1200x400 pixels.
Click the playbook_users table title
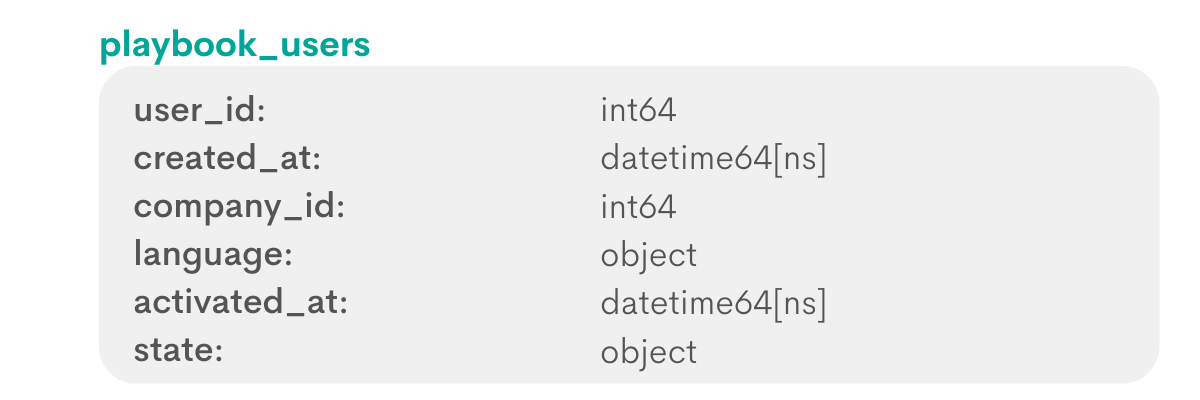[x=235, y=46]
